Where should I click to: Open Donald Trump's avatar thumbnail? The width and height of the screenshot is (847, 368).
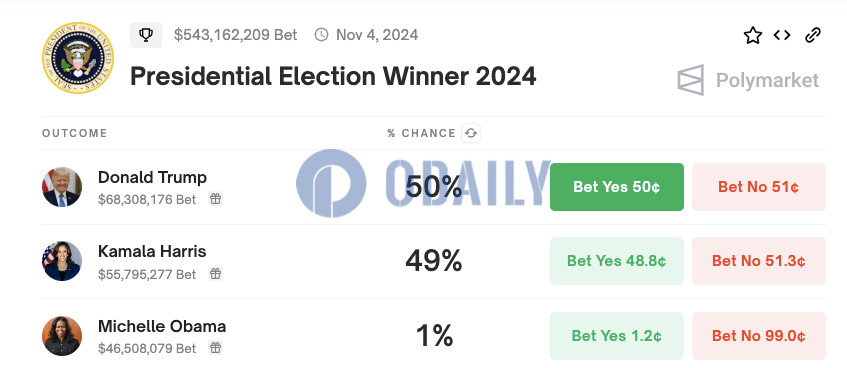pyautogui.click(x=62, y=187)
